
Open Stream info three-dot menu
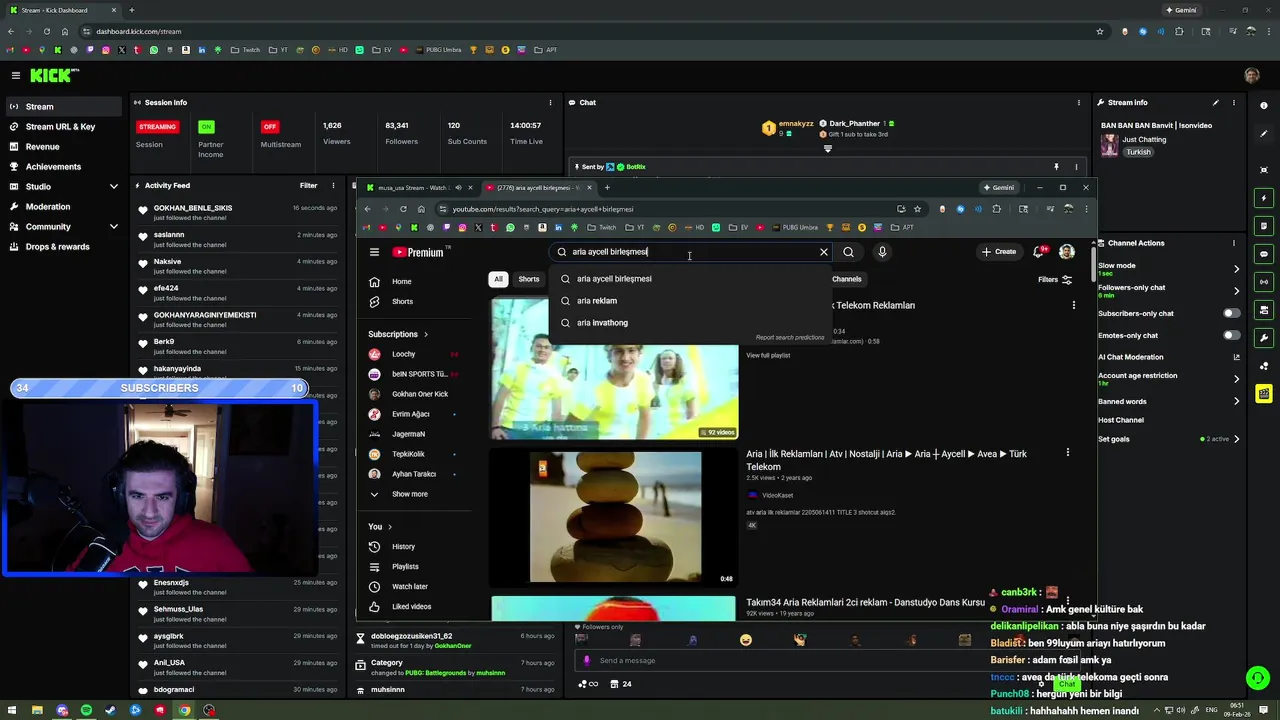1234,102
